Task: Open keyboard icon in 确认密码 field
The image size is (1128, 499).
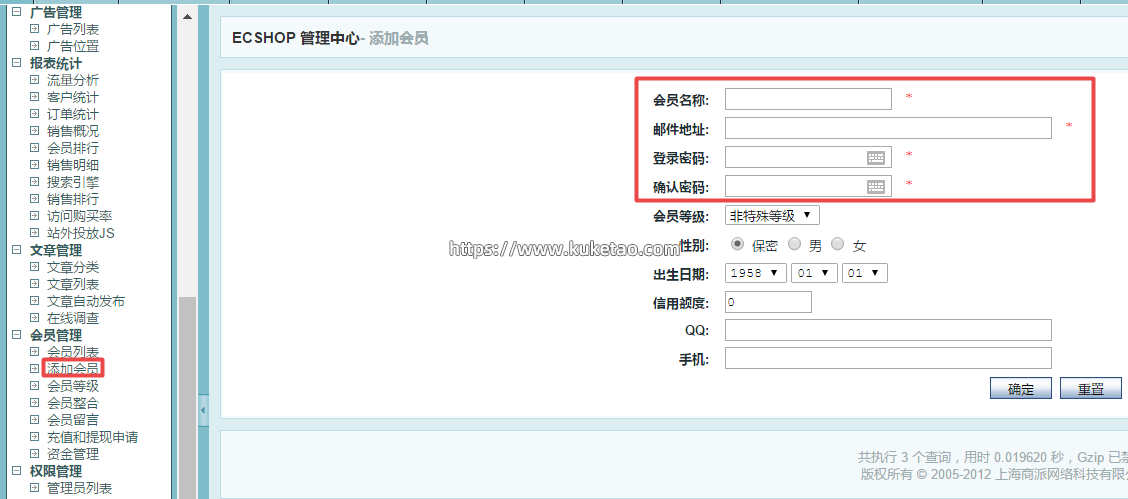Action: pyautogui.click(x=875, y=186)
